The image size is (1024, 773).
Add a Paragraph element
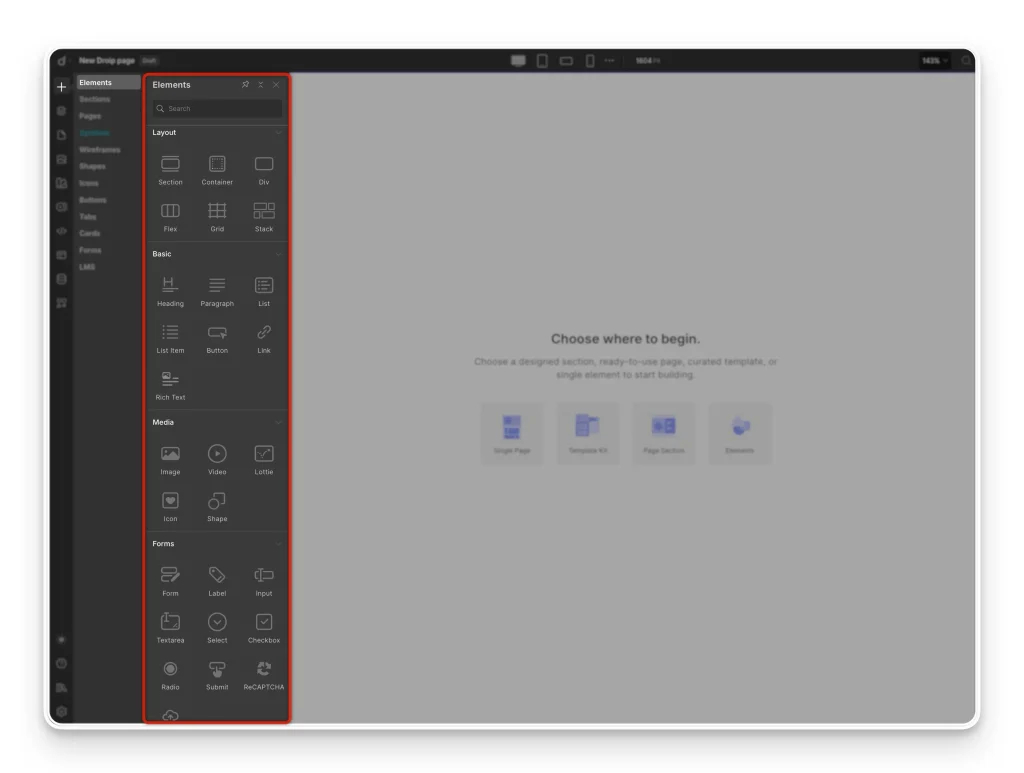click(x=217, y=292)
